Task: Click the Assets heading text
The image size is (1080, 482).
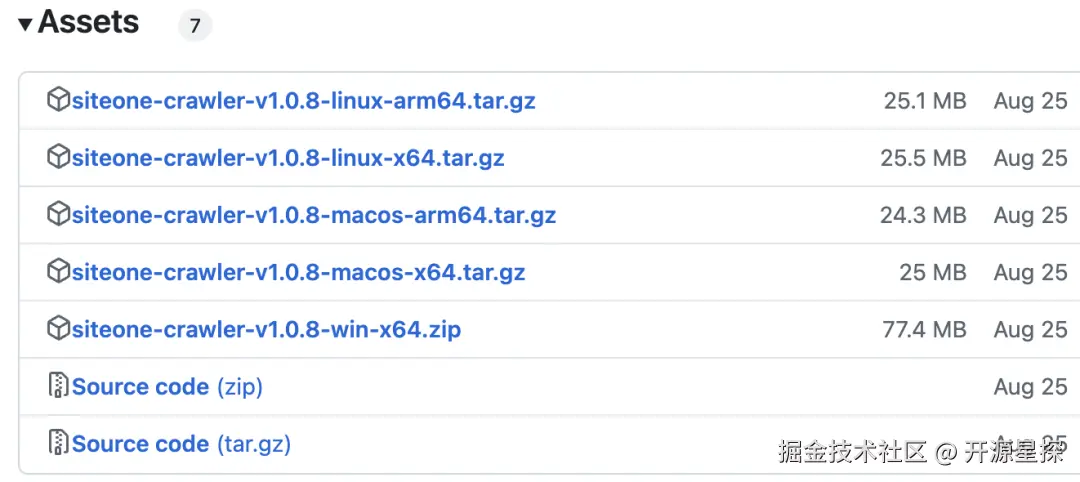Action: (x=88, y=23)
